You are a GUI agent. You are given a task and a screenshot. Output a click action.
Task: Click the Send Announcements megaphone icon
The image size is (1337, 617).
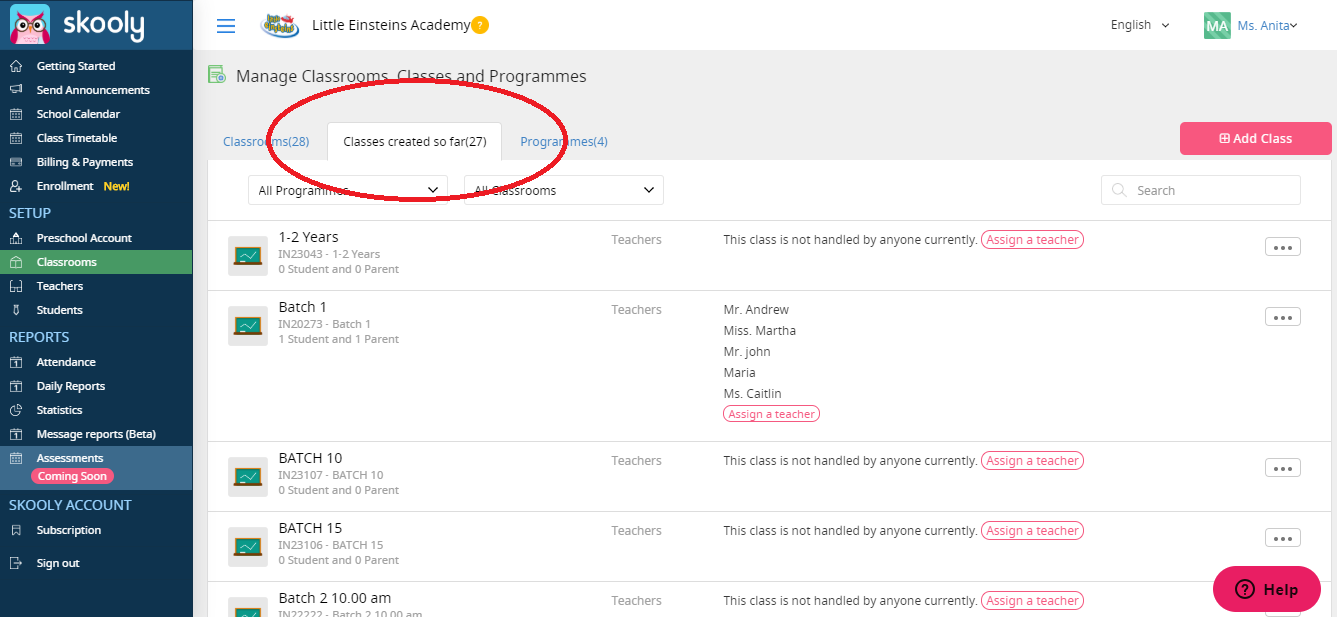click(x=15, y=90)
